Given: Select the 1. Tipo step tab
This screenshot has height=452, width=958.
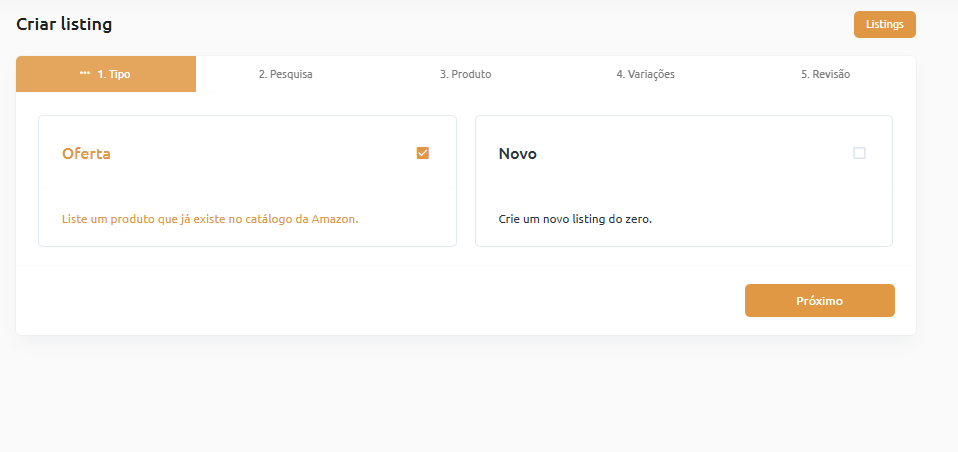Looking at the screenshot, I should point(113,74).
